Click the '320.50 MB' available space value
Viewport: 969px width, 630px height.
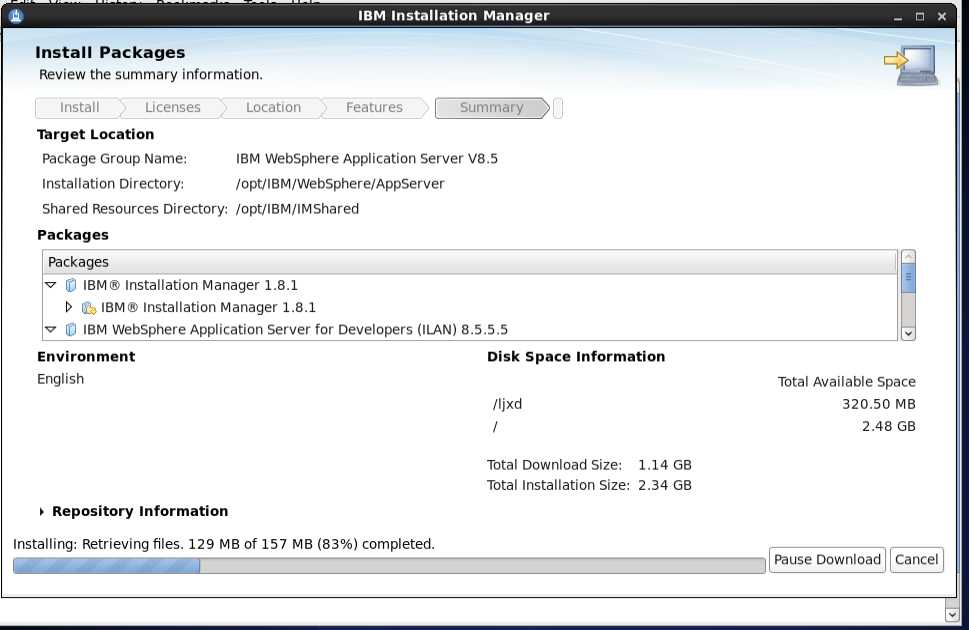tap(878, 404)
